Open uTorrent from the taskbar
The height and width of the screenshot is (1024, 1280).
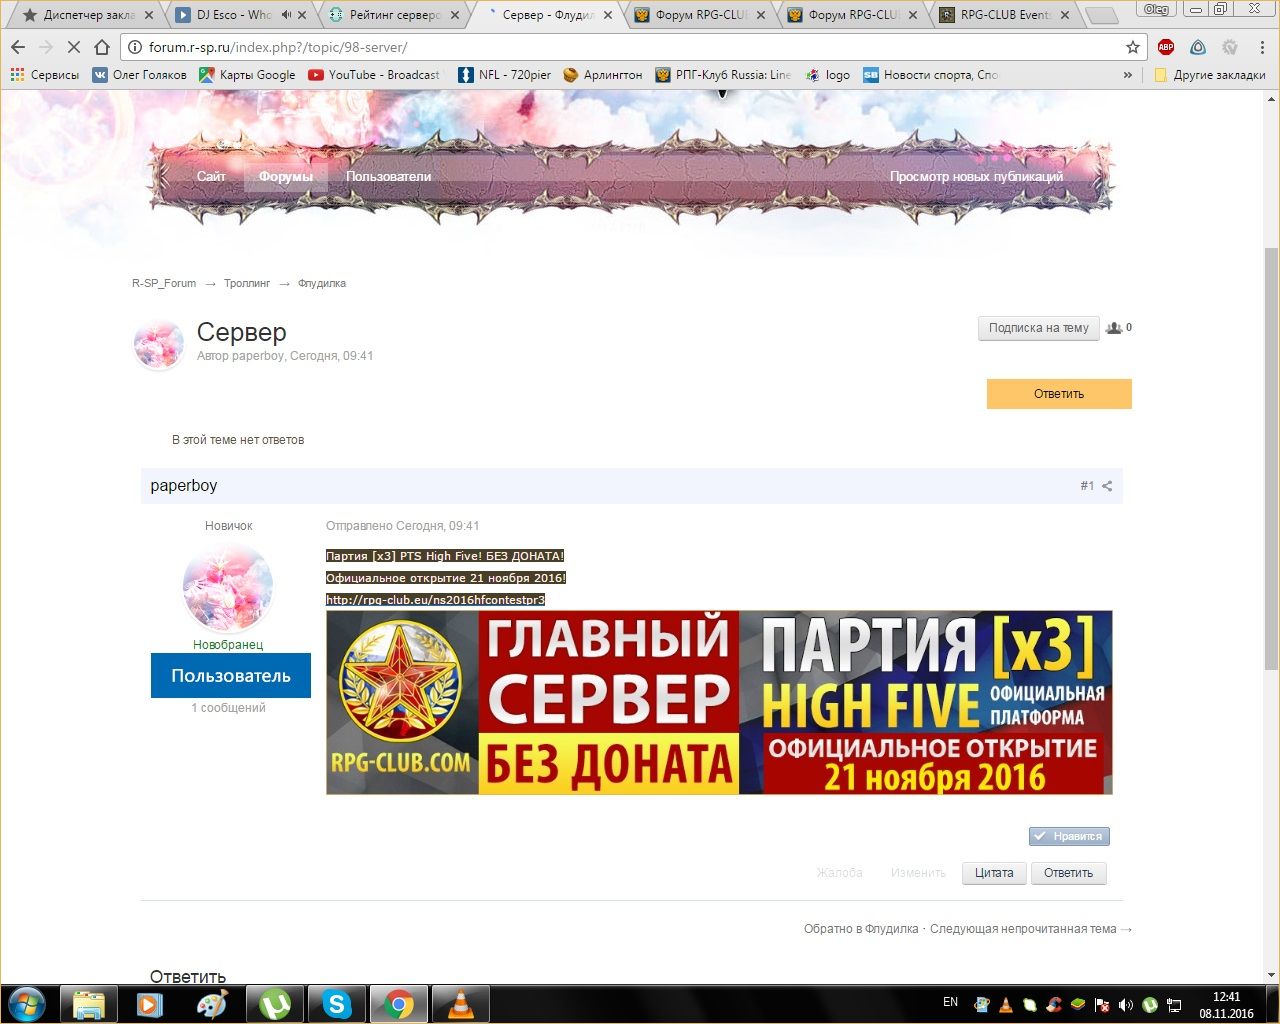click(x=274, y=1003)
